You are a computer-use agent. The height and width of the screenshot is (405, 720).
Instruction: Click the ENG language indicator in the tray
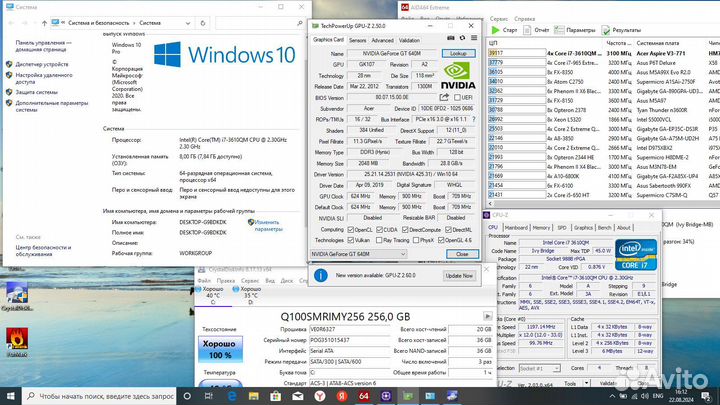[x=658, y=396]
